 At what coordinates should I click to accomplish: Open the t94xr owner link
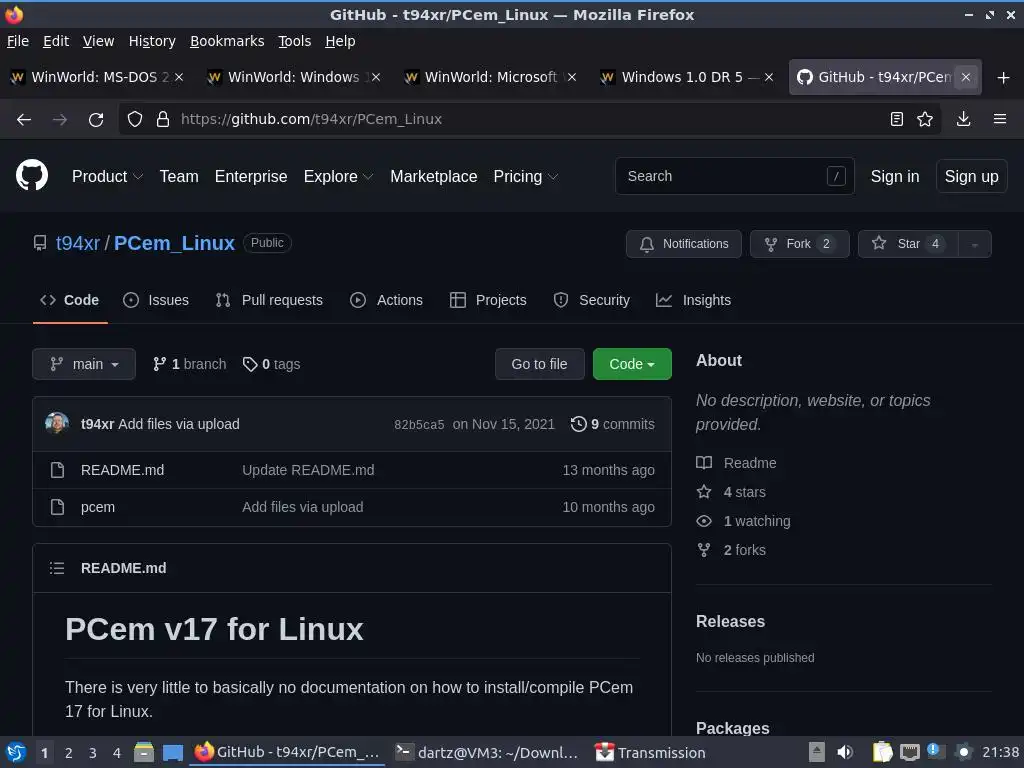click(x=78, y=244)
